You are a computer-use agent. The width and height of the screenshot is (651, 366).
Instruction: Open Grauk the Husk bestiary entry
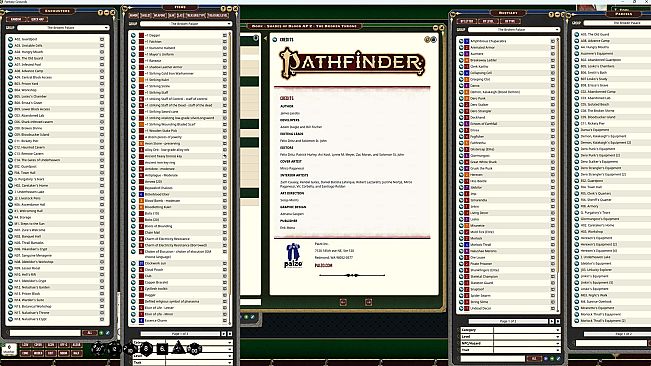tap(482, 168)
